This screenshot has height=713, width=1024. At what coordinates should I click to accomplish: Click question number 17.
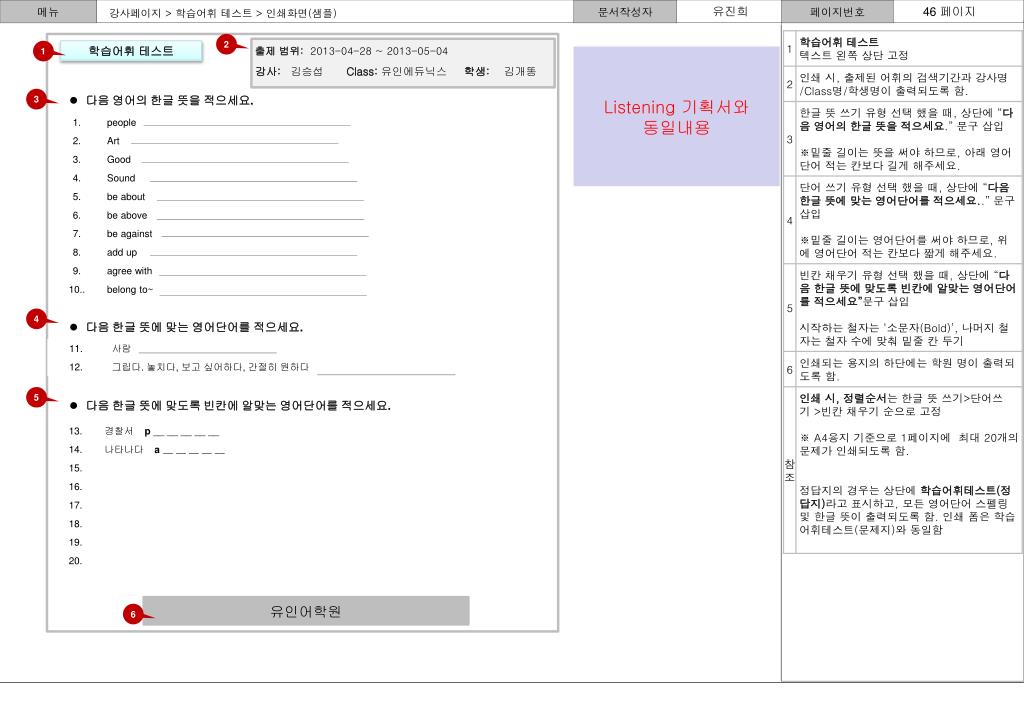[76, 505]
